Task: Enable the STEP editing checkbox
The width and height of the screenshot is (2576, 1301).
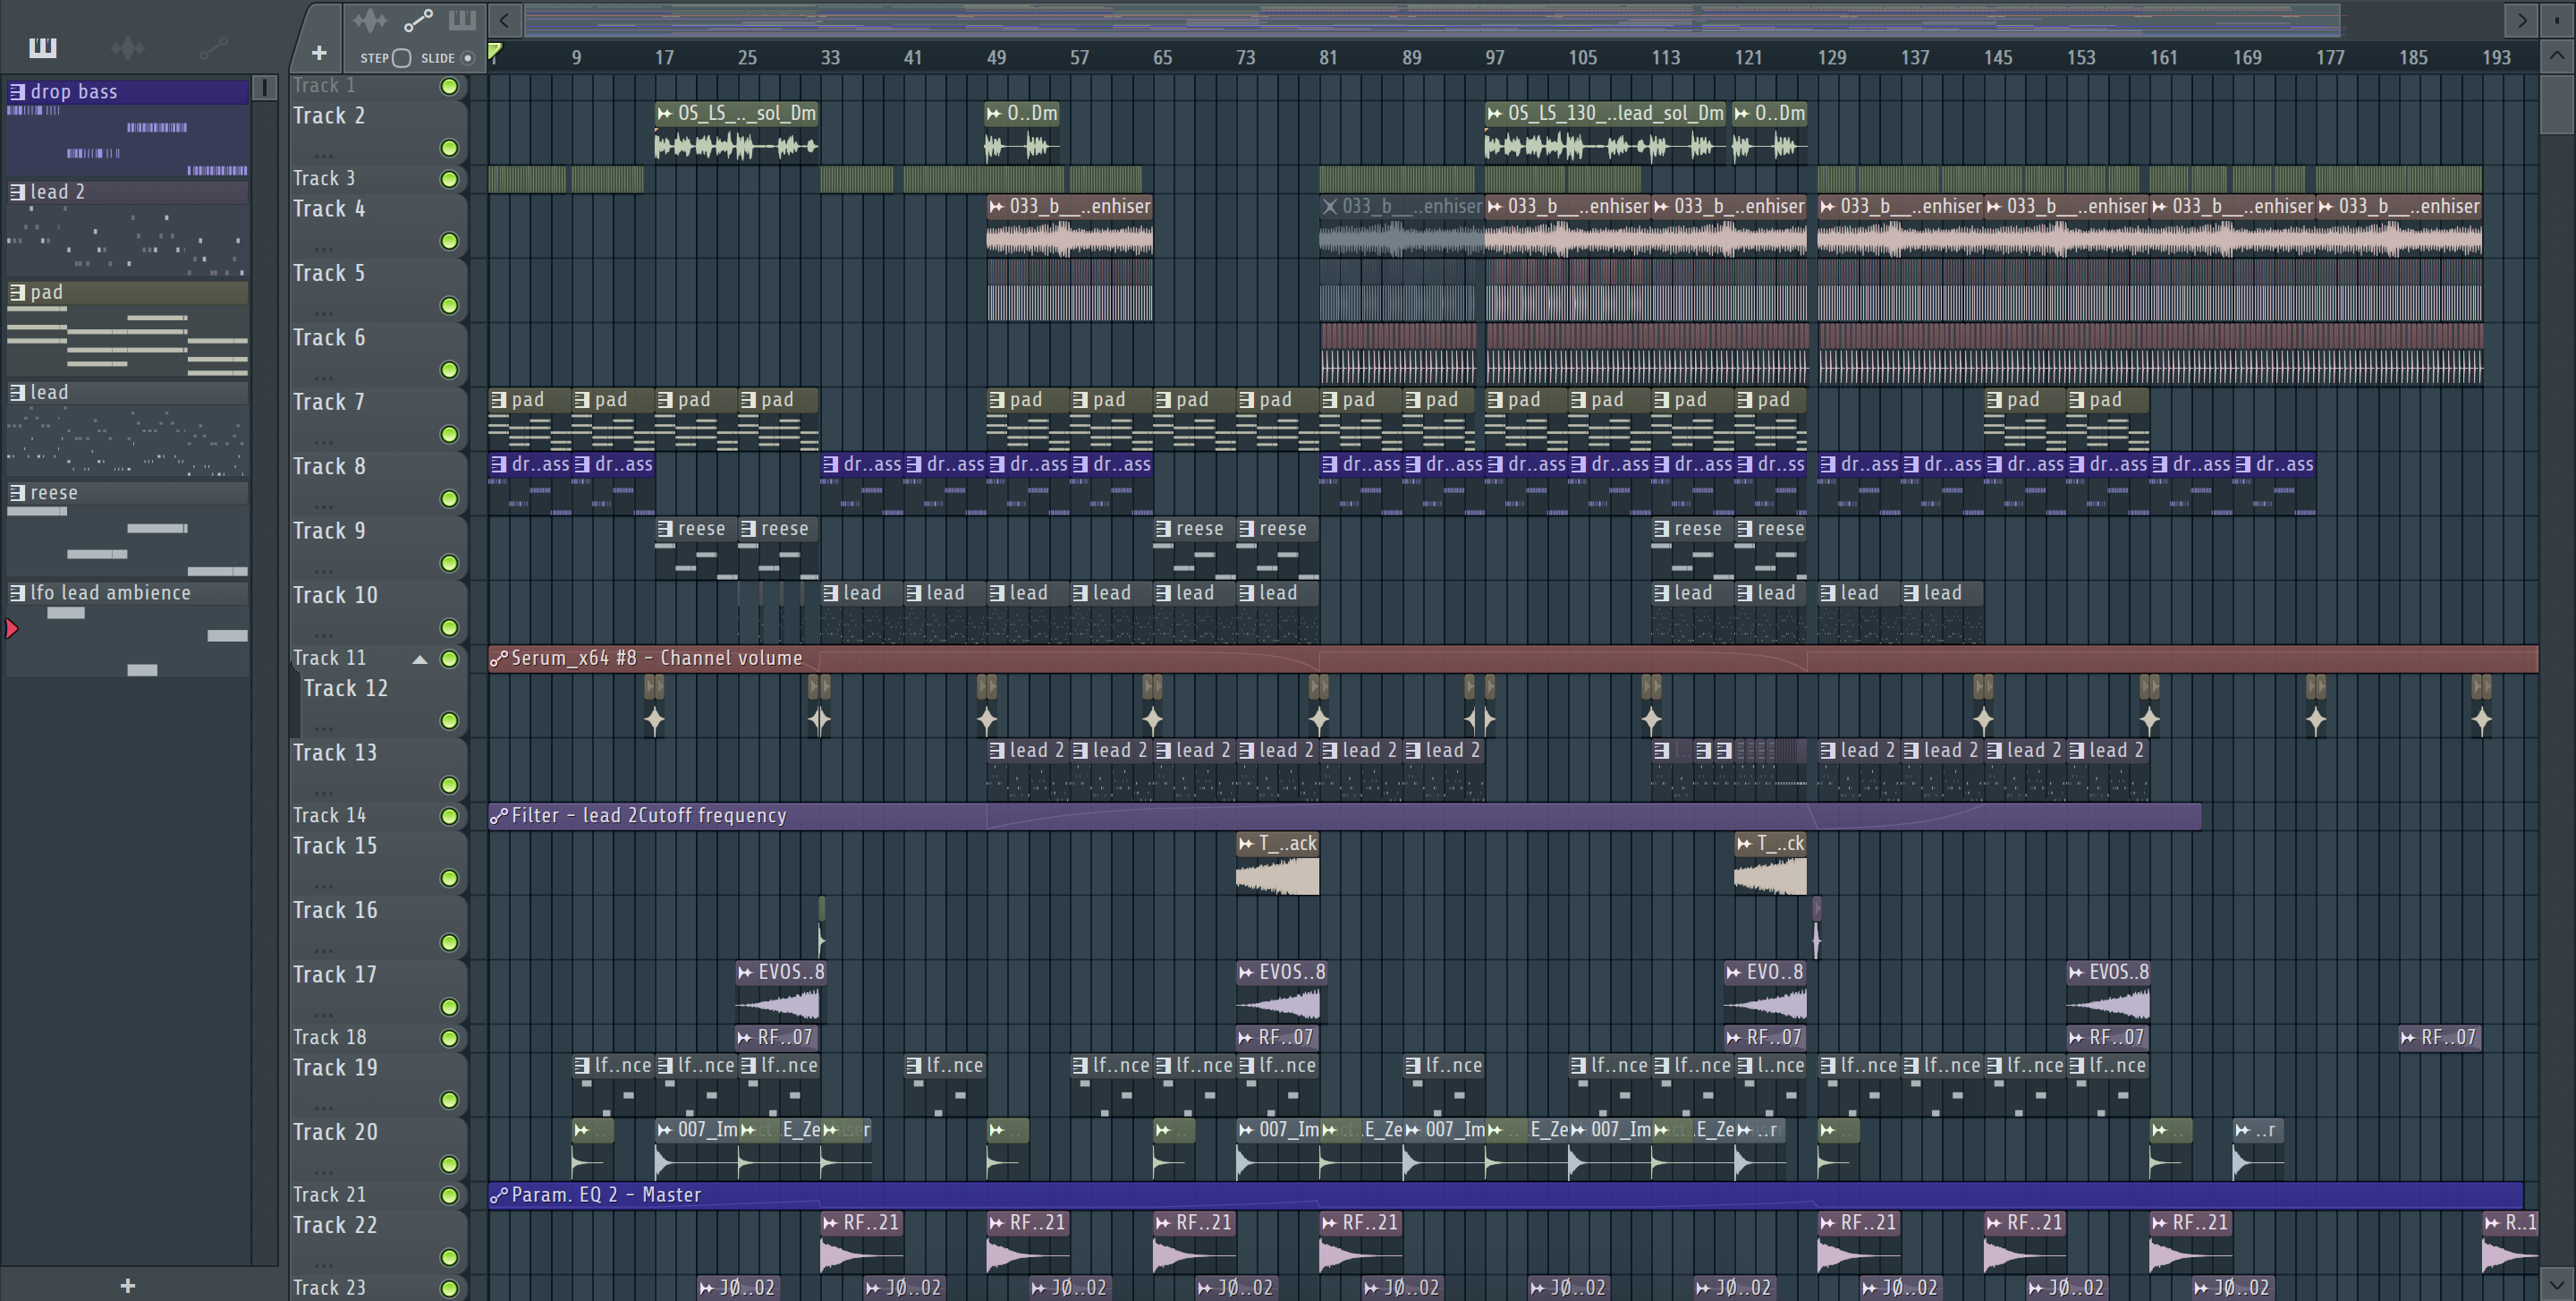Action: point(402,58)
